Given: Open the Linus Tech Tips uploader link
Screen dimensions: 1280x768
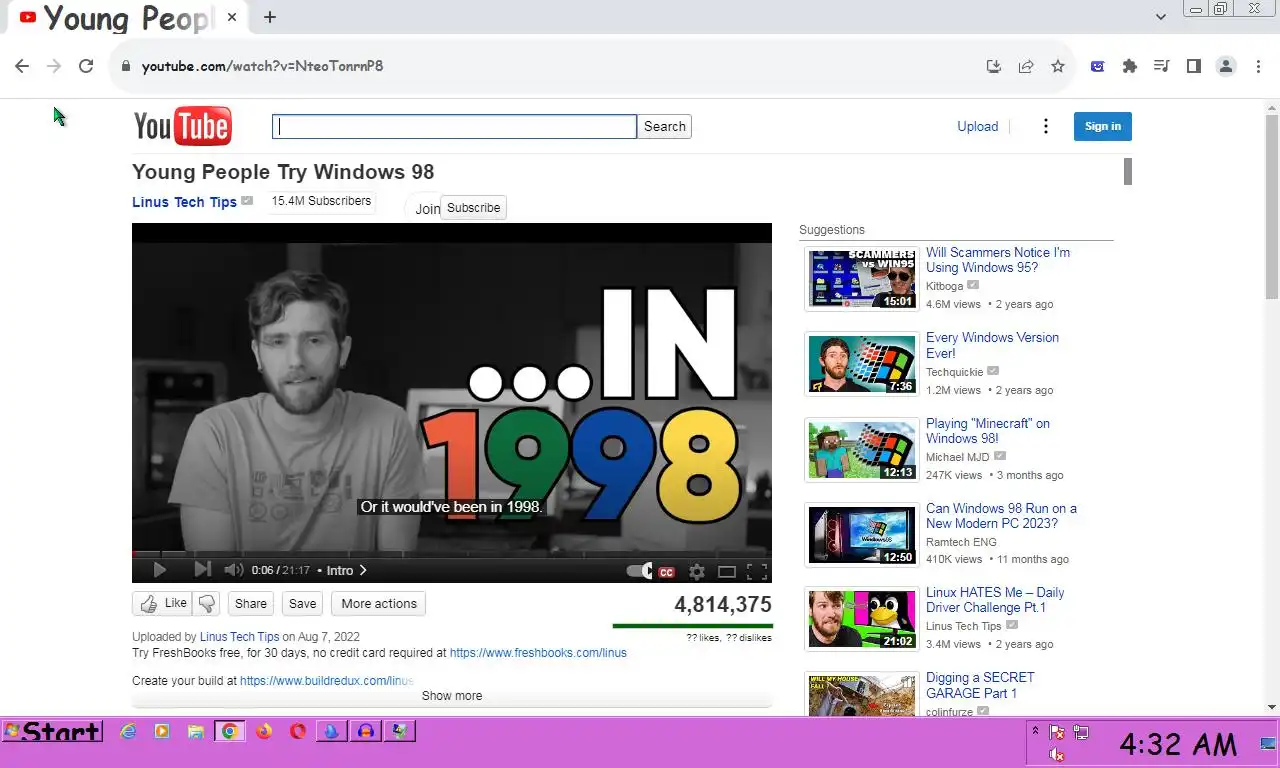Looking at the screenshot, I should pyautogui.click(x=239, y=636).
